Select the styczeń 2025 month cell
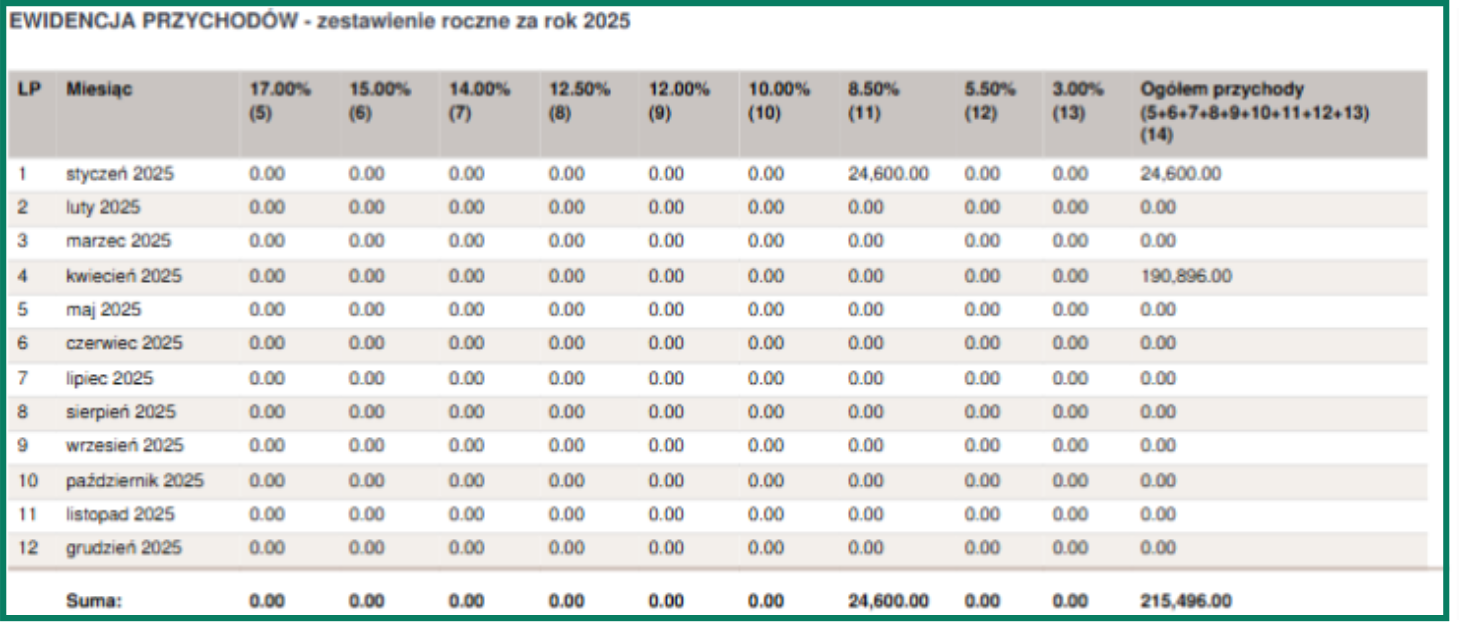 (x=120, y=174)
